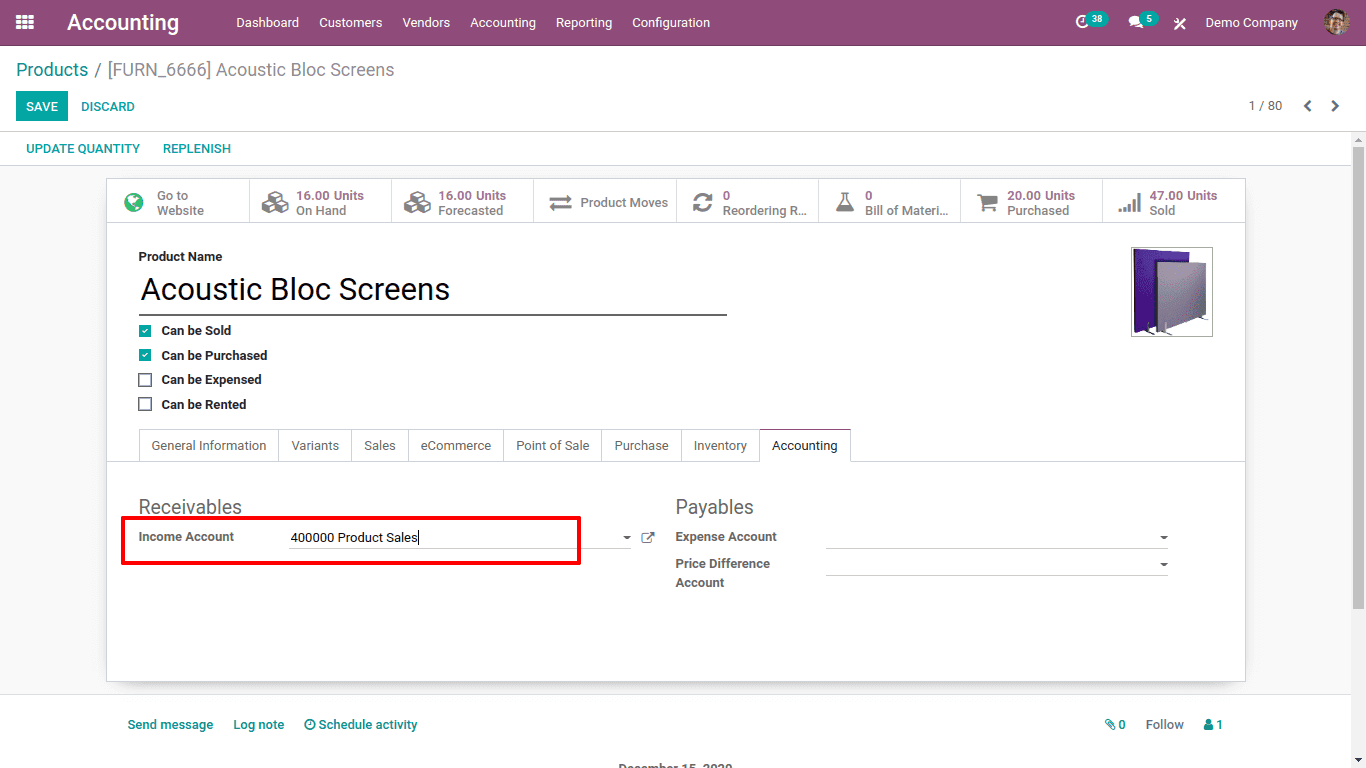Open the Dashboard menu
The image size is (1366, 768).
coord(267,22)
